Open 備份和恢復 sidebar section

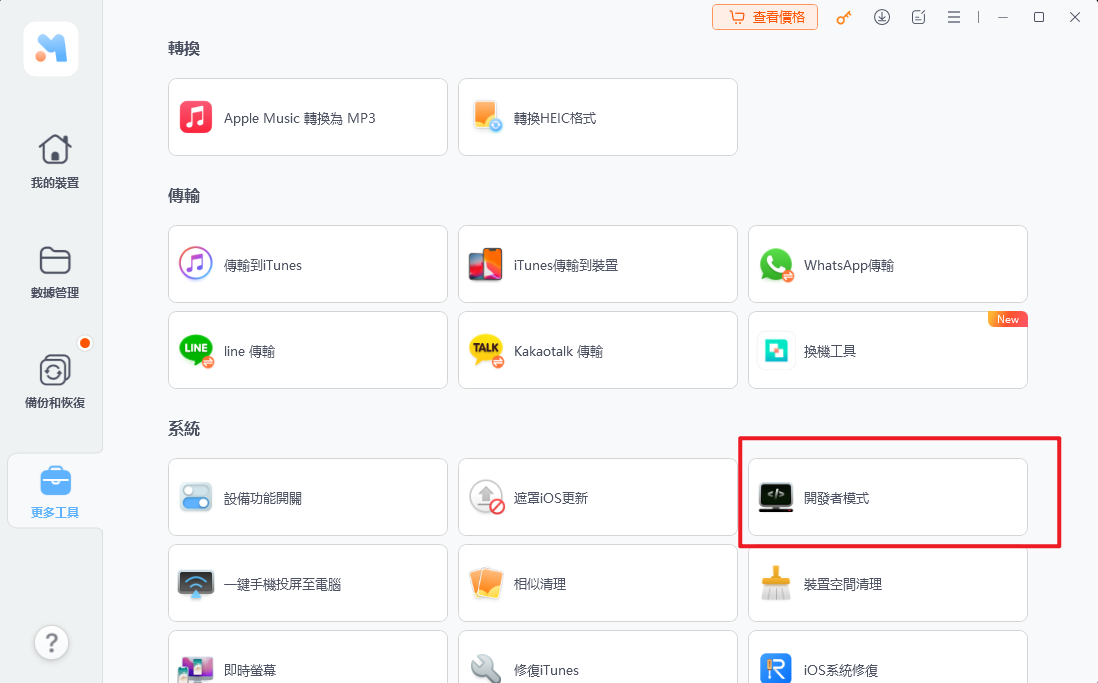55,382
